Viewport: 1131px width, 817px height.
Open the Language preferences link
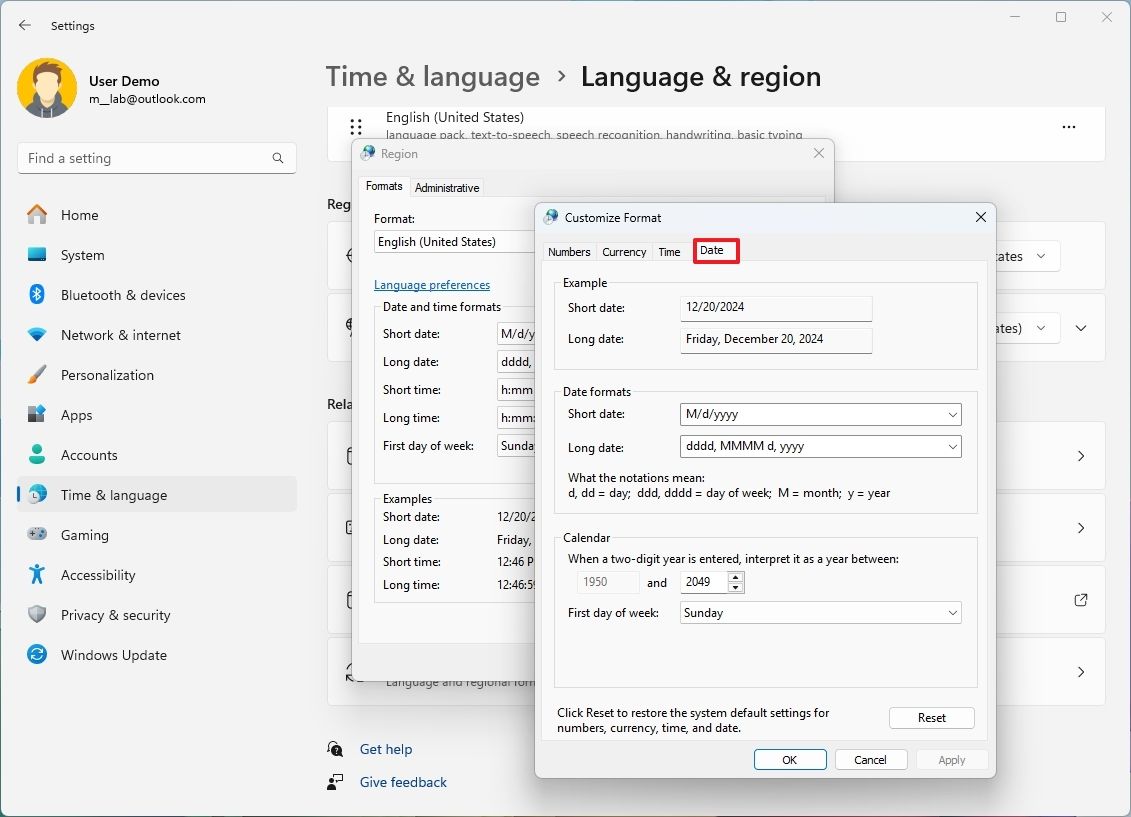pyautogui.click(x=432, y=284)
